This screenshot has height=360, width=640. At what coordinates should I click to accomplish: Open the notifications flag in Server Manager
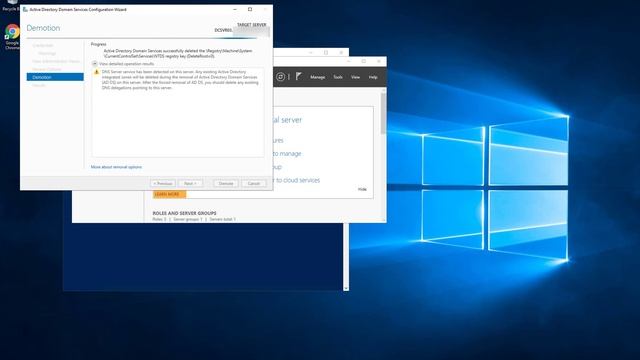pos(299,76)
